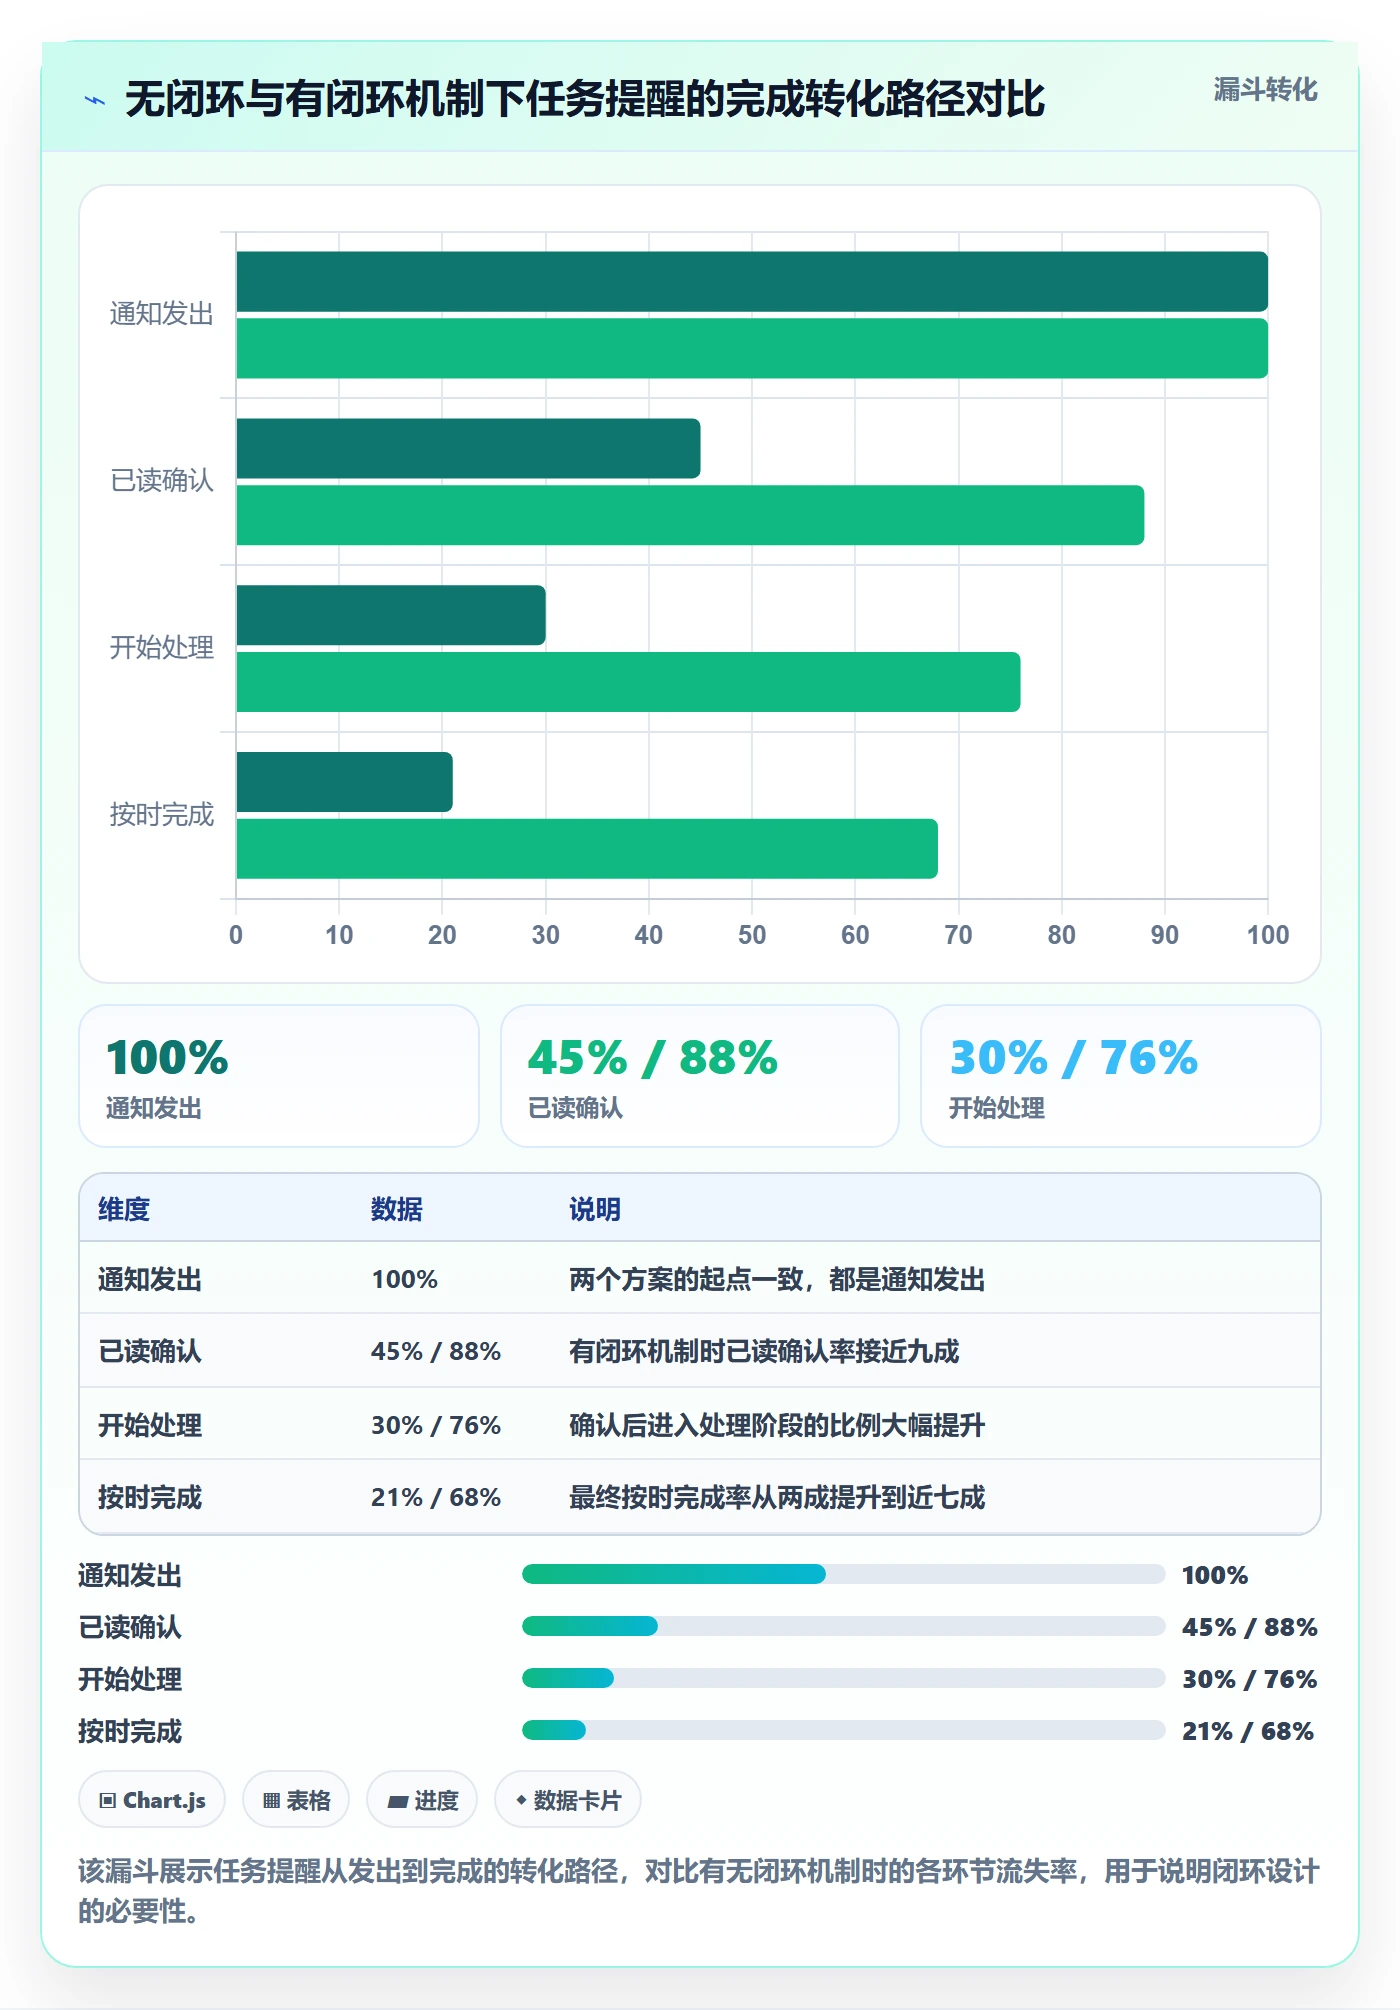Click the light green 已读确认 chart bar at 88
Screen dimensions: 1400x2010
(x=690, y=515)
